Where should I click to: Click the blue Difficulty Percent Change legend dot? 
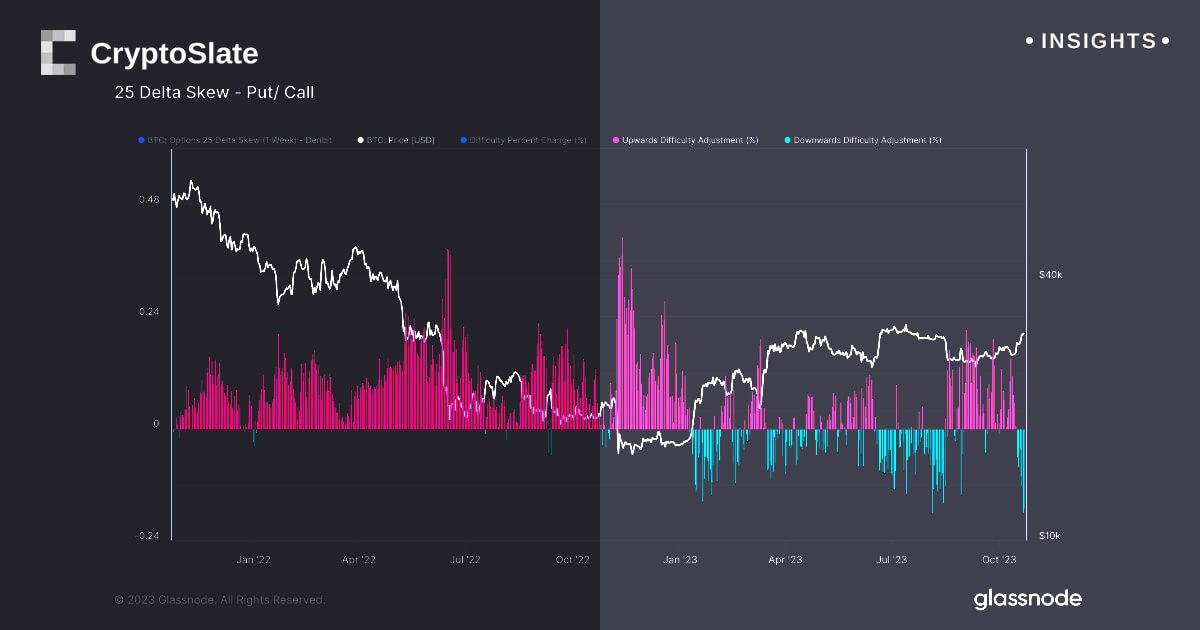463,140
